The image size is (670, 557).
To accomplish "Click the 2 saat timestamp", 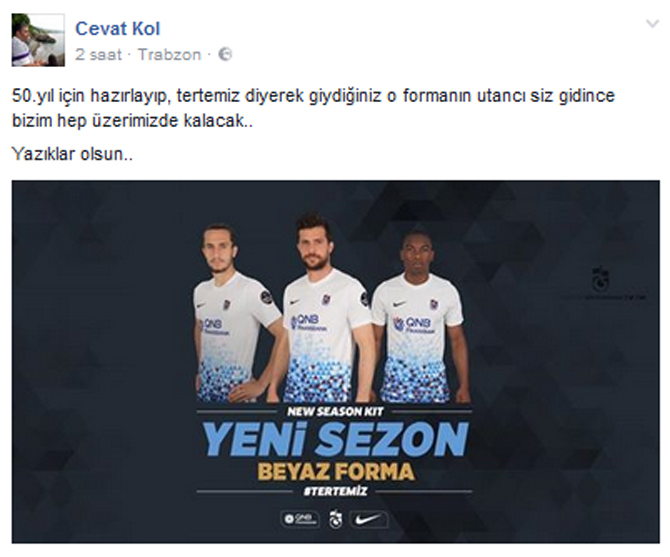I will pos(99,55).
